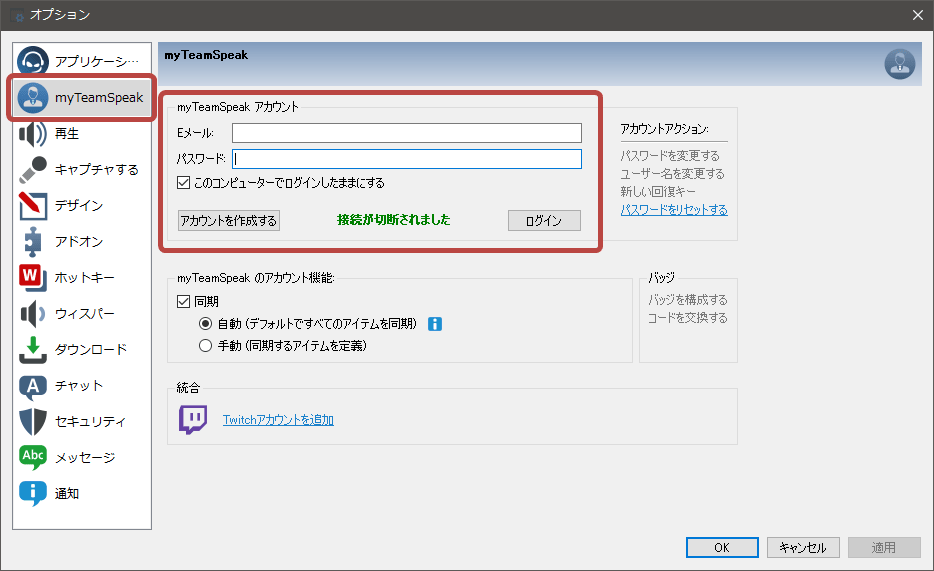Close the オプション dialog window
This screenshot has width=934, height=571.
(917, 15)
